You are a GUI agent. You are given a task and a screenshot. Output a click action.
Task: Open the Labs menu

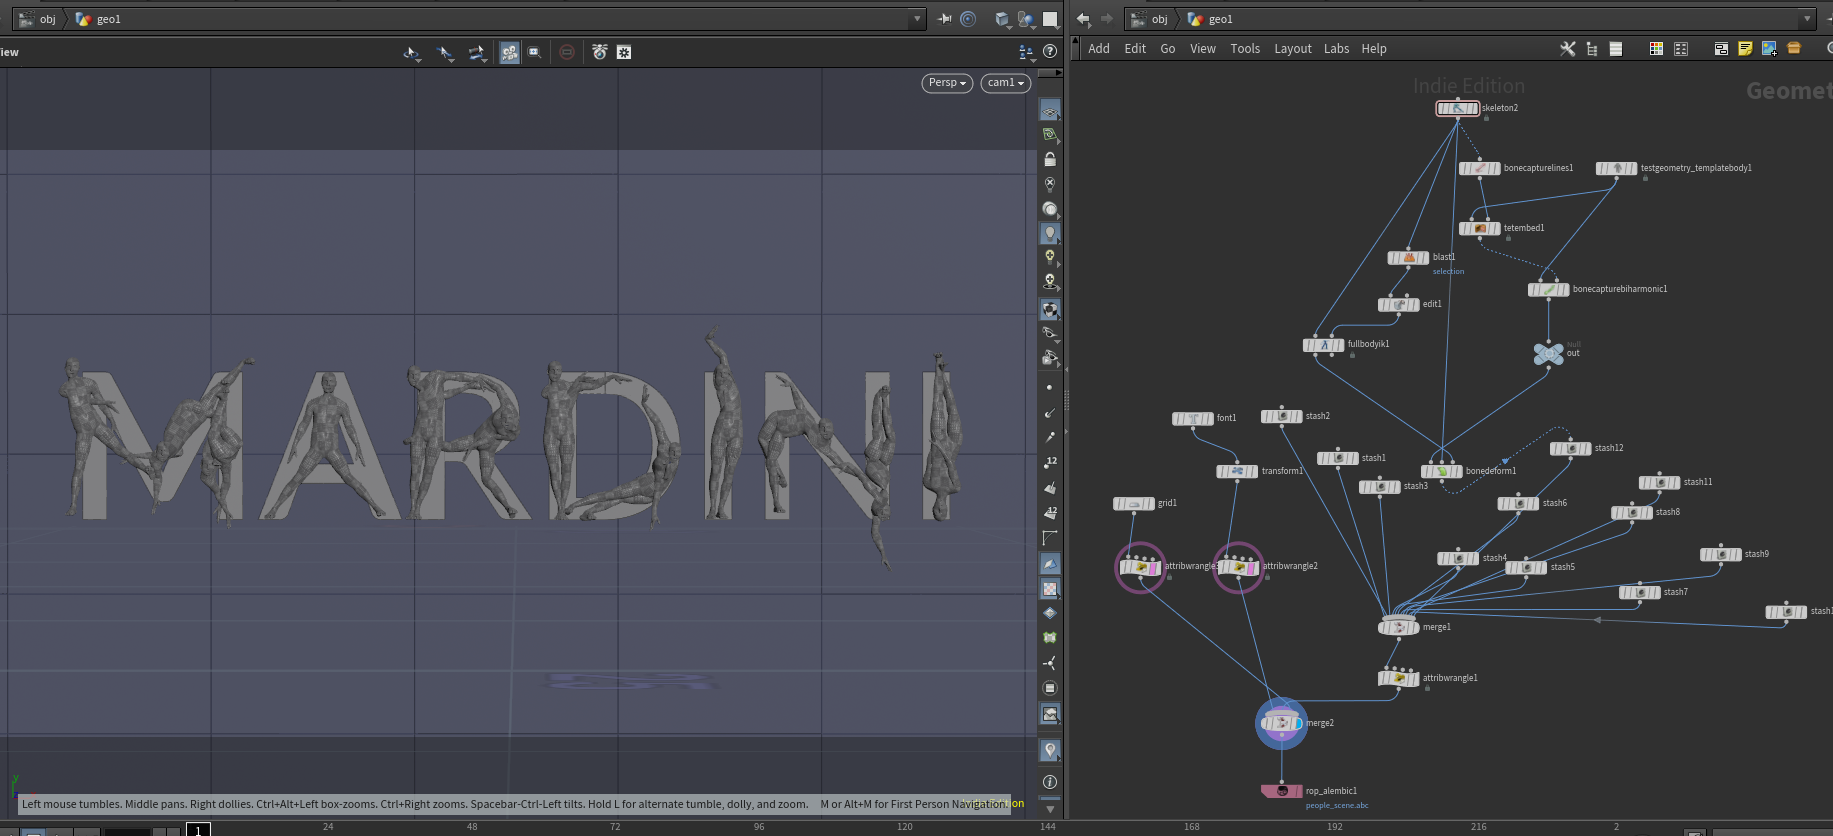[1336, 48]
